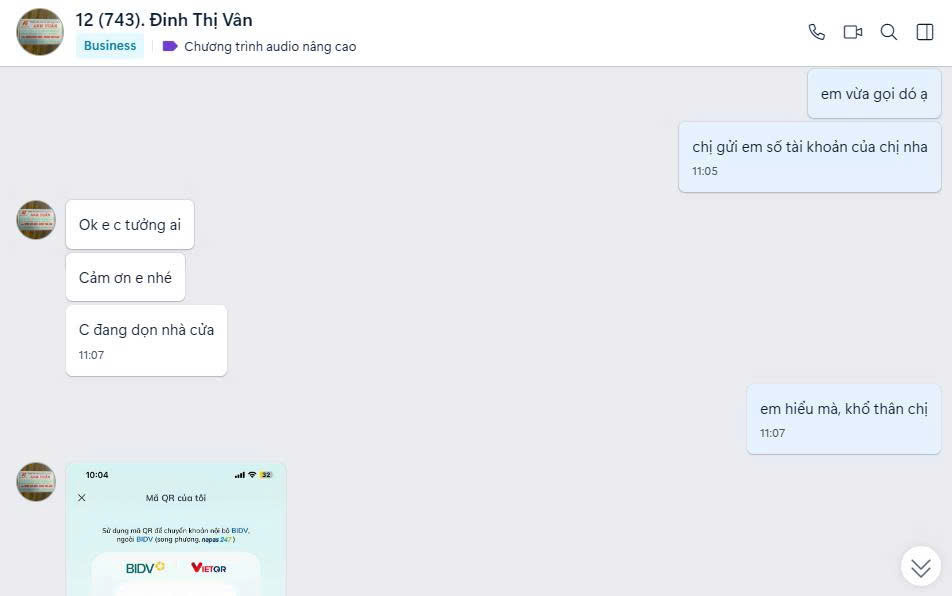
Task: Click the sent message 'em vừa gọi đó ạ'
Action: [874, 93]
